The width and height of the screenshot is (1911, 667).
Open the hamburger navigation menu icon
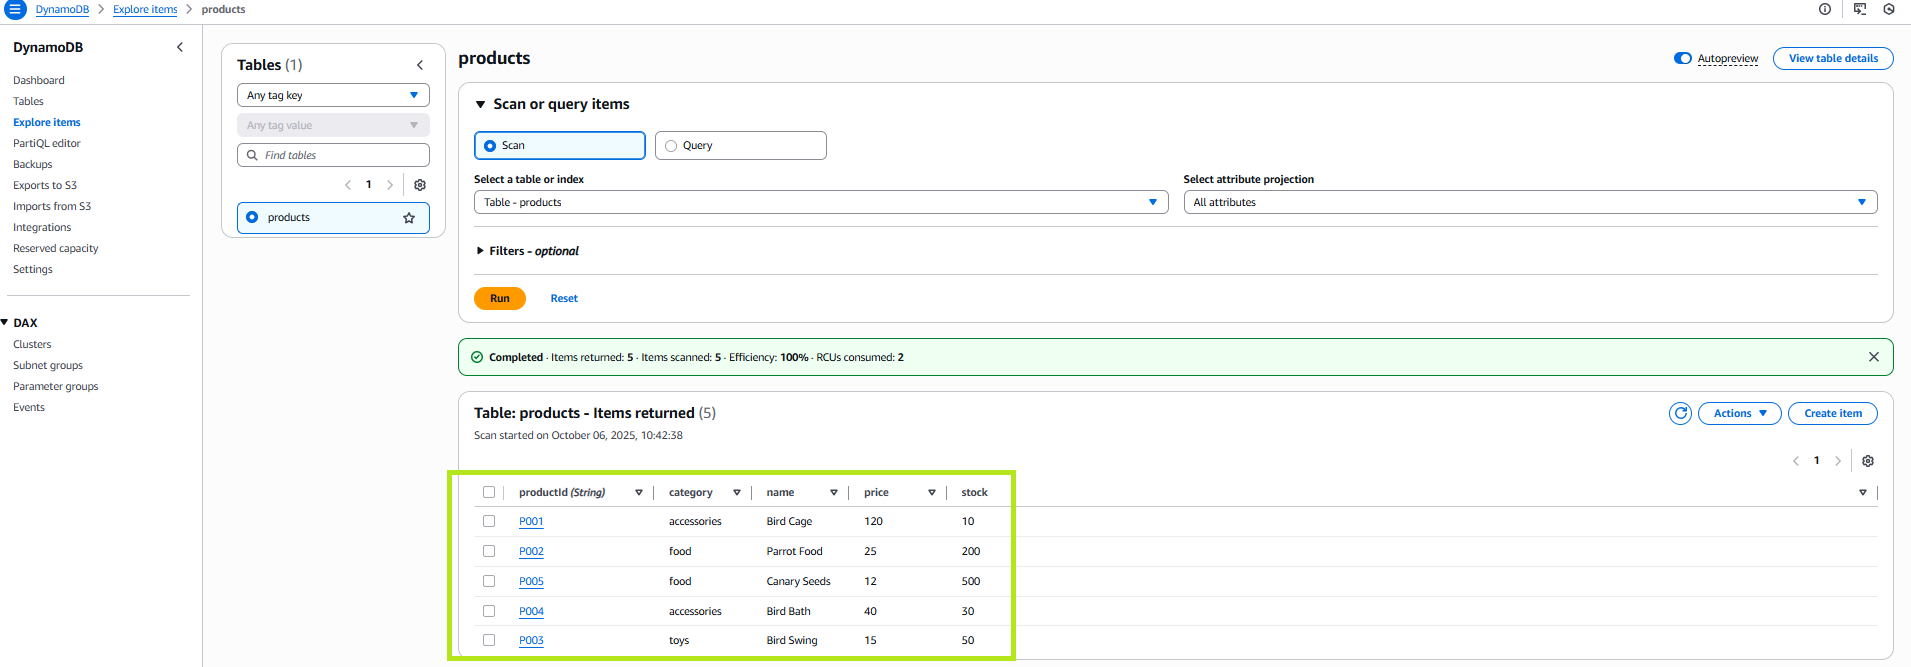(15, 10)
